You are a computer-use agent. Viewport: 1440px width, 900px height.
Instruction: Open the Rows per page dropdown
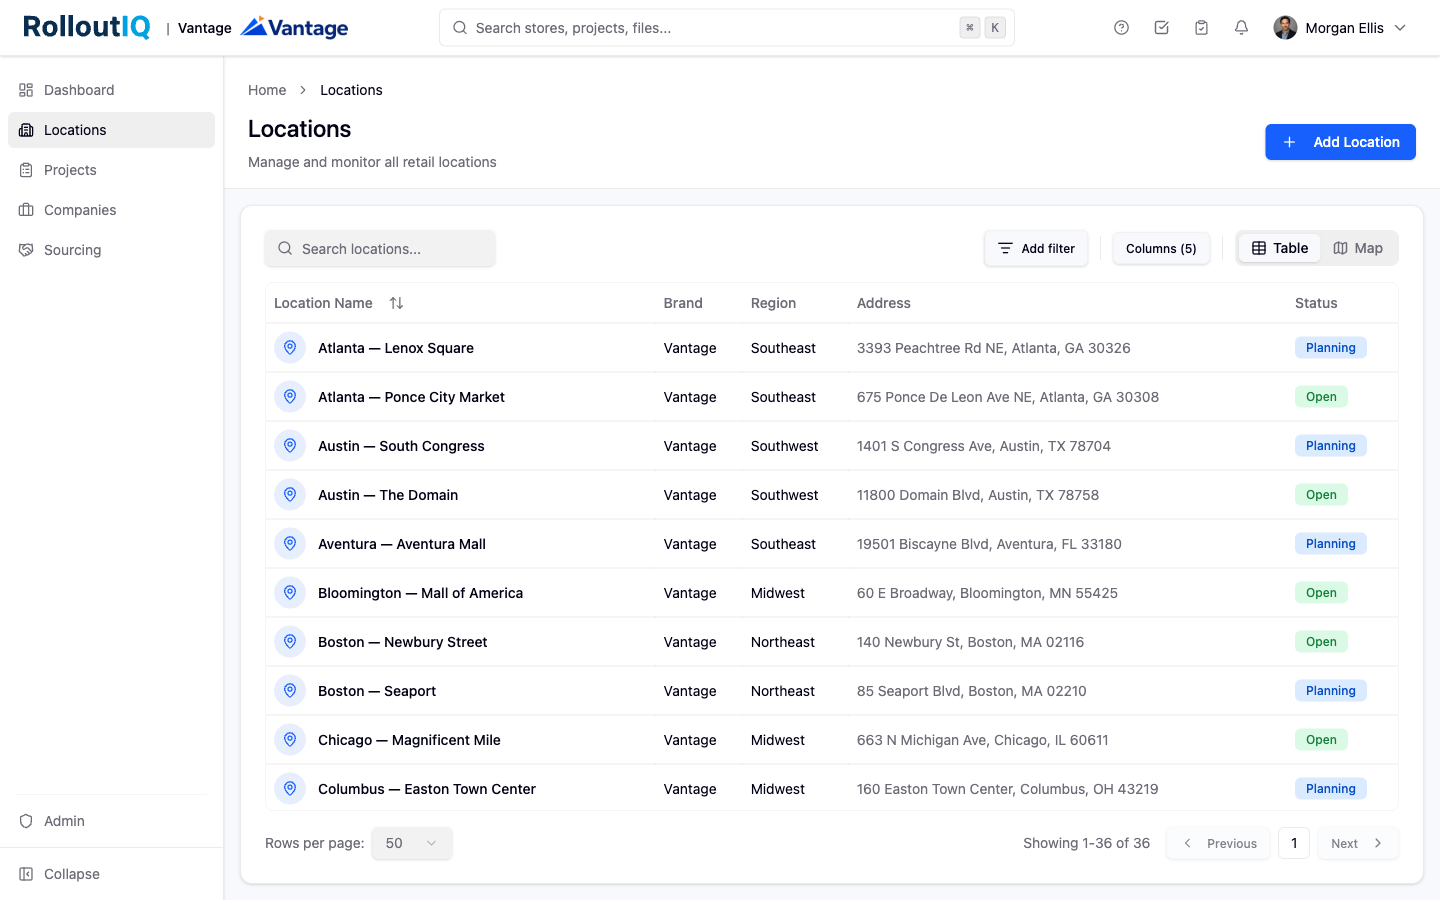[412, 843]
